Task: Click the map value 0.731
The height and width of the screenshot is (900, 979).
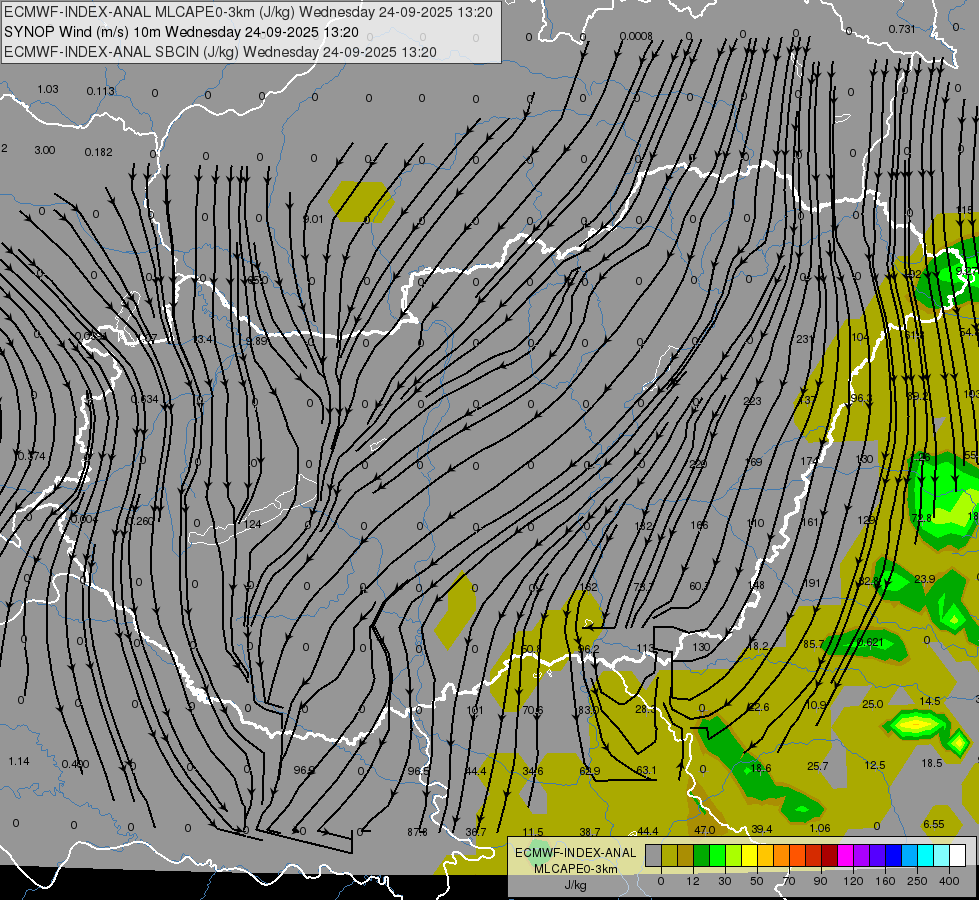Action: [x=902, y=29]
